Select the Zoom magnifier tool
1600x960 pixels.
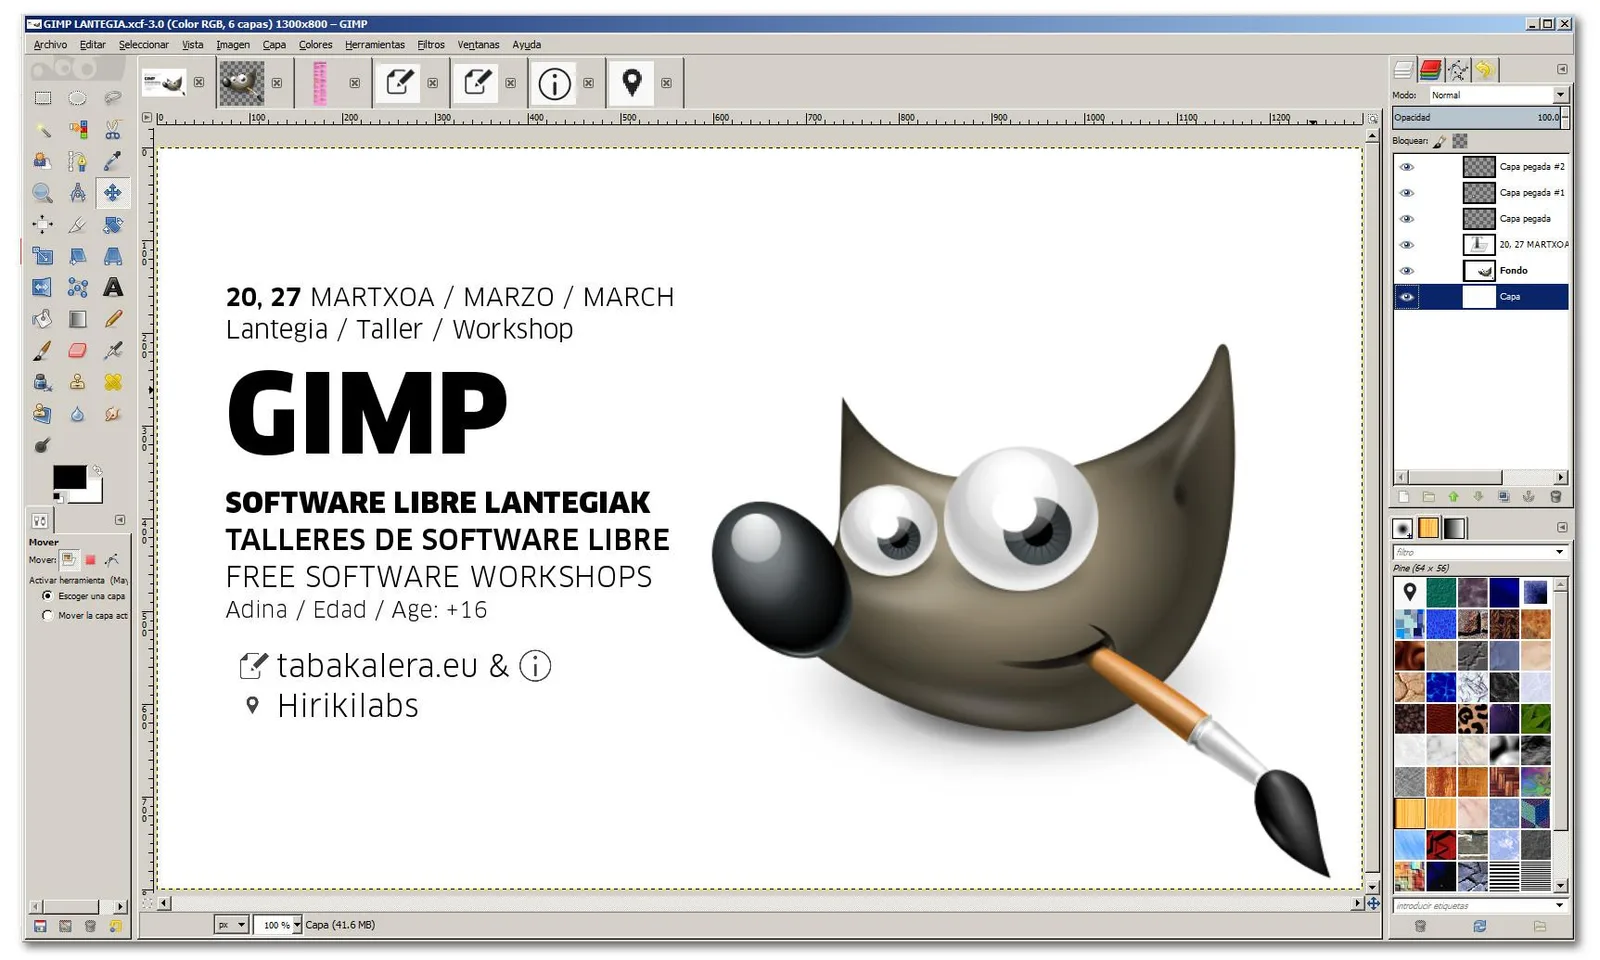point(42,193)
